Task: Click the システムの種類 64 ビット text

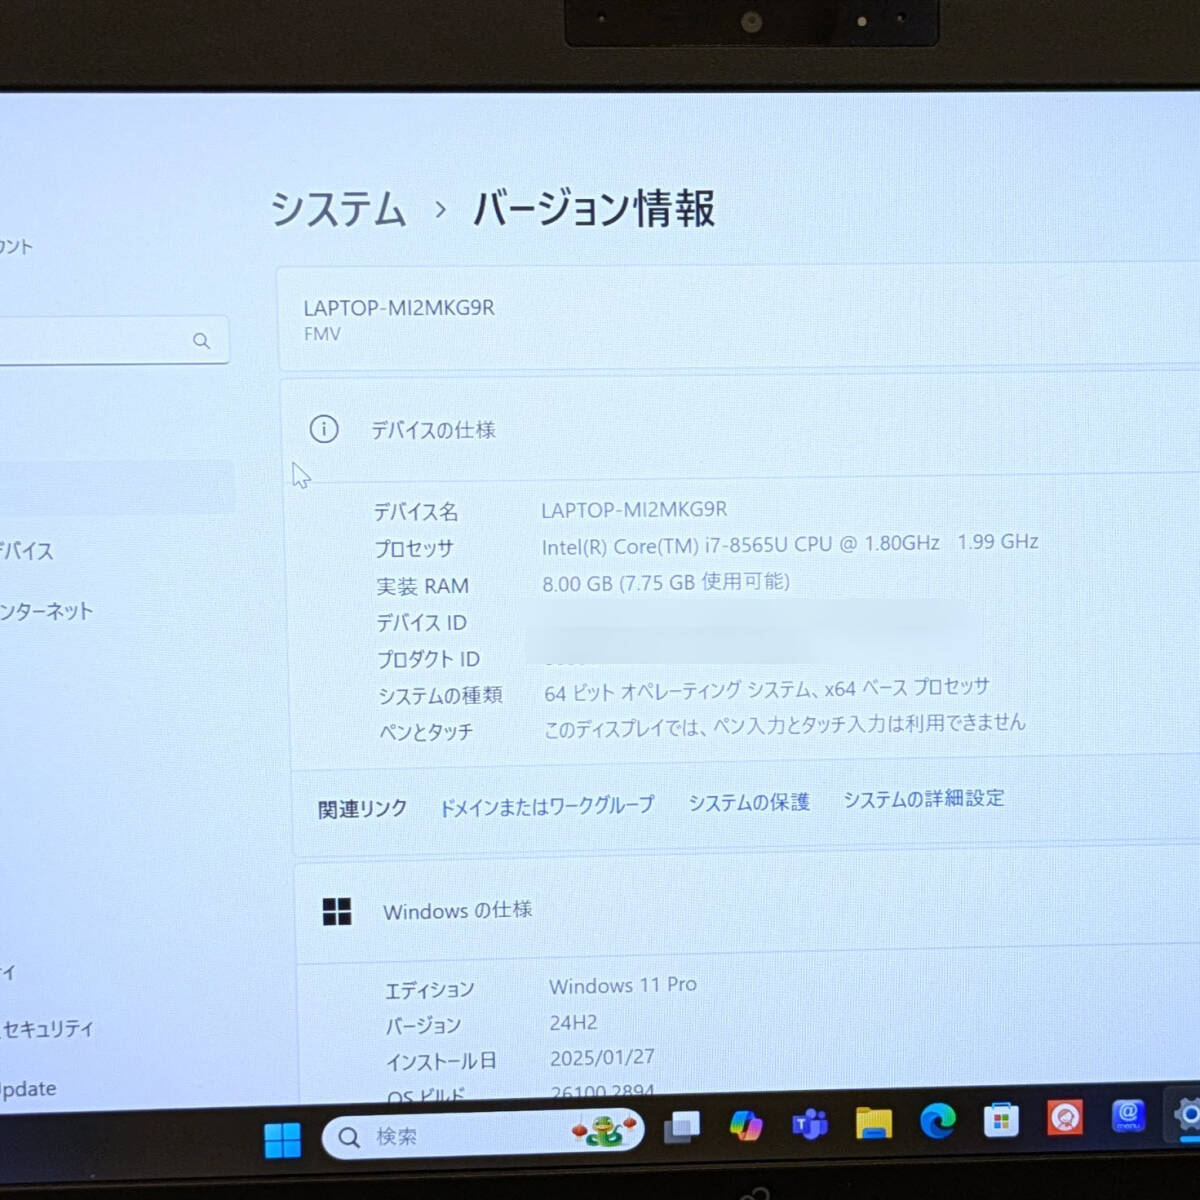Action: 767,689
